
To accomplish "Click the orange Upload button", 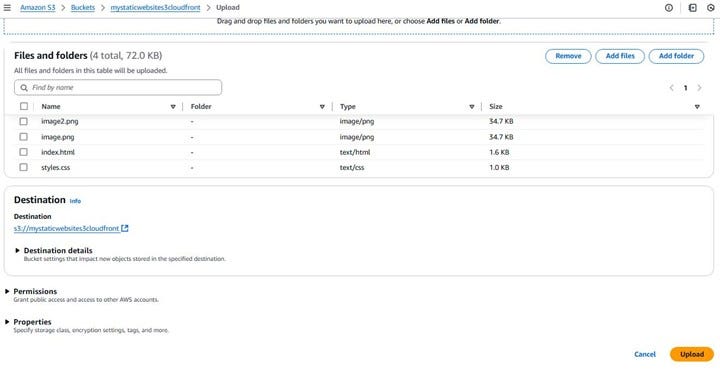I will click(x=692, y=354).
